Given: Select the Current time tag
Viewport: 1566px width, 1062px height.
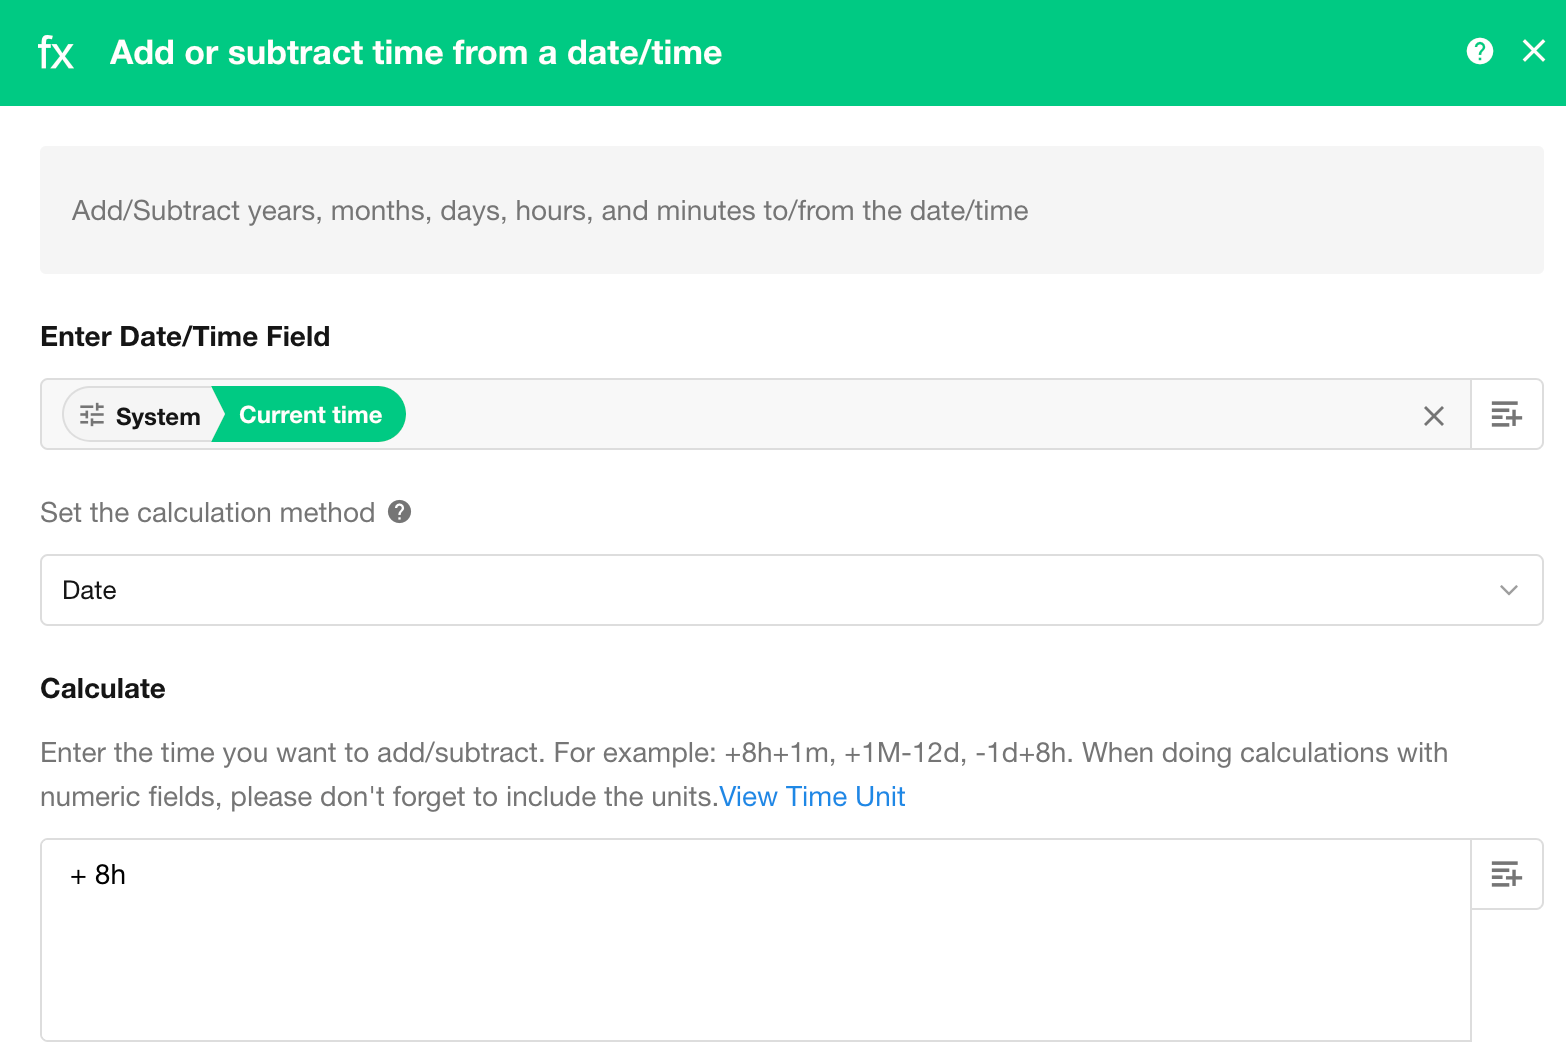Looking at the screenshot, I should (310, 415).
